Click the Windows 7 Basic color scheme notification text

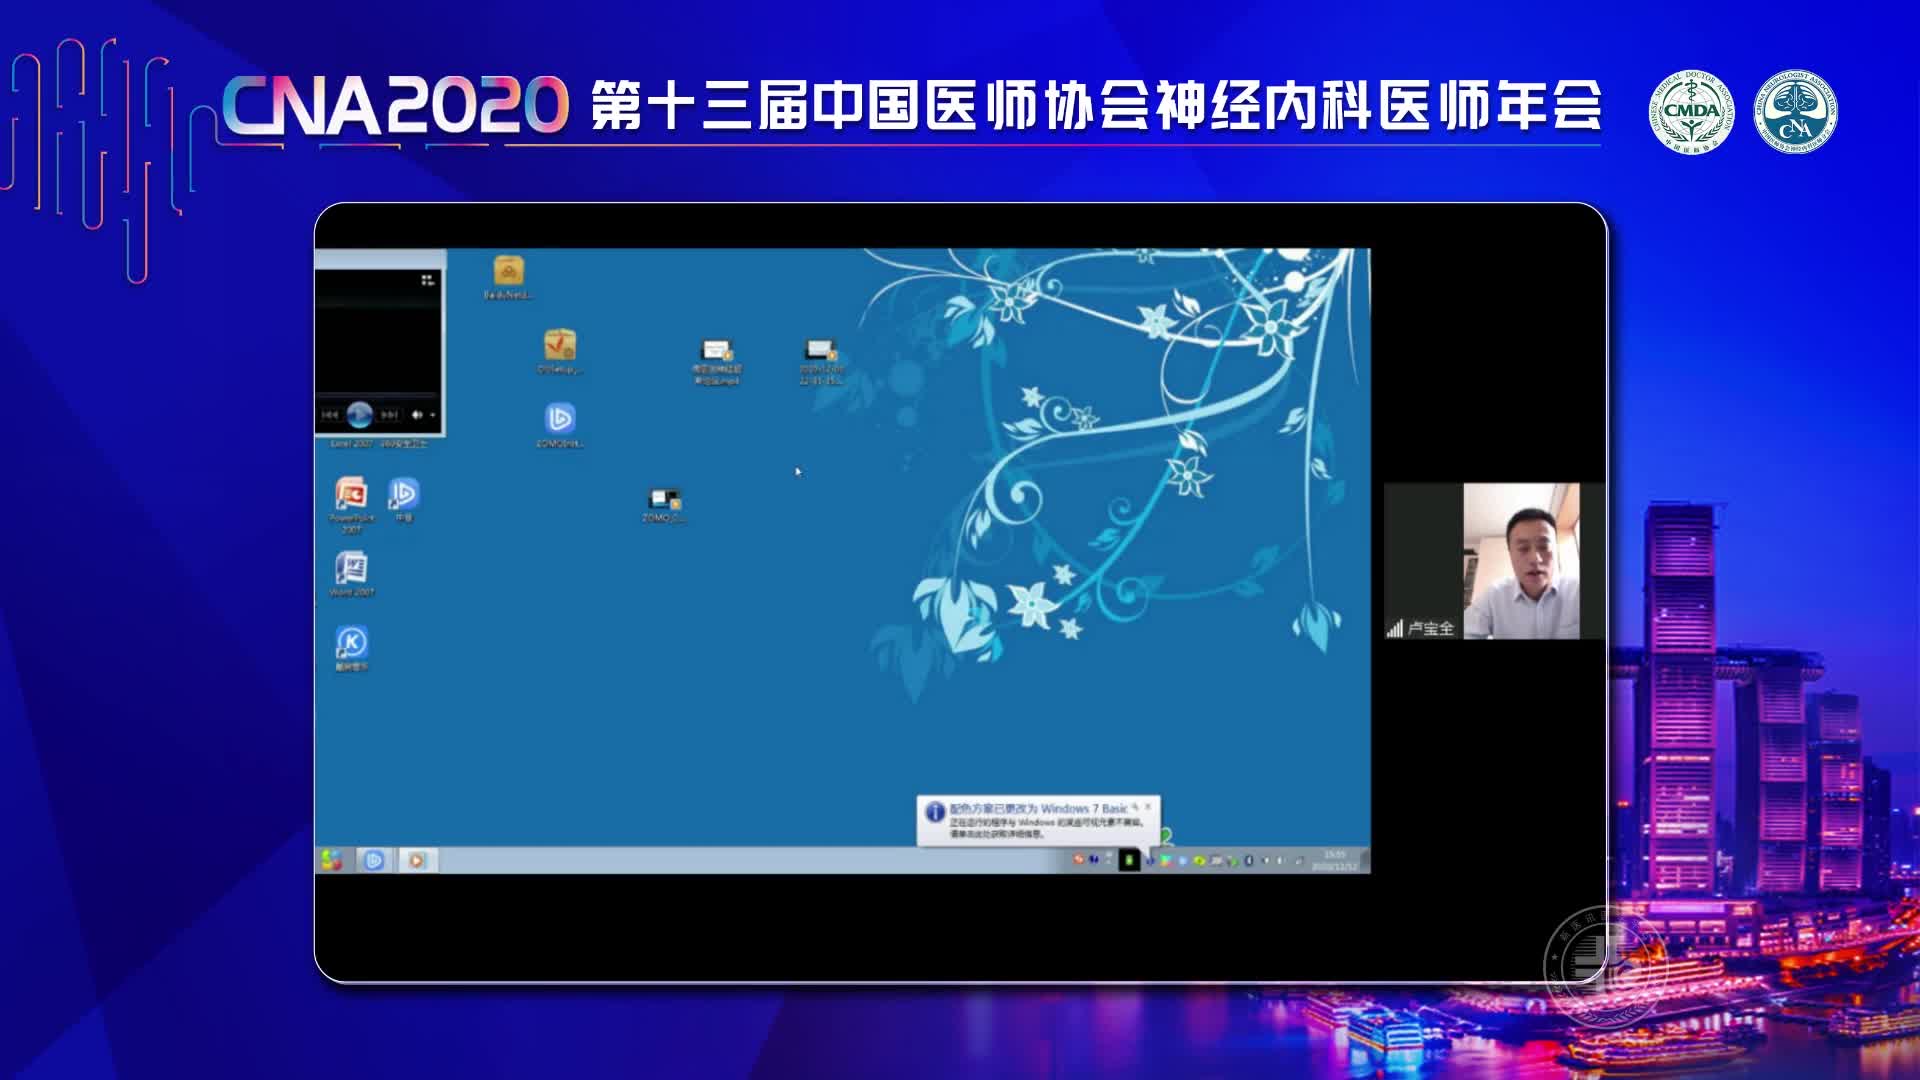point(1038,808)
